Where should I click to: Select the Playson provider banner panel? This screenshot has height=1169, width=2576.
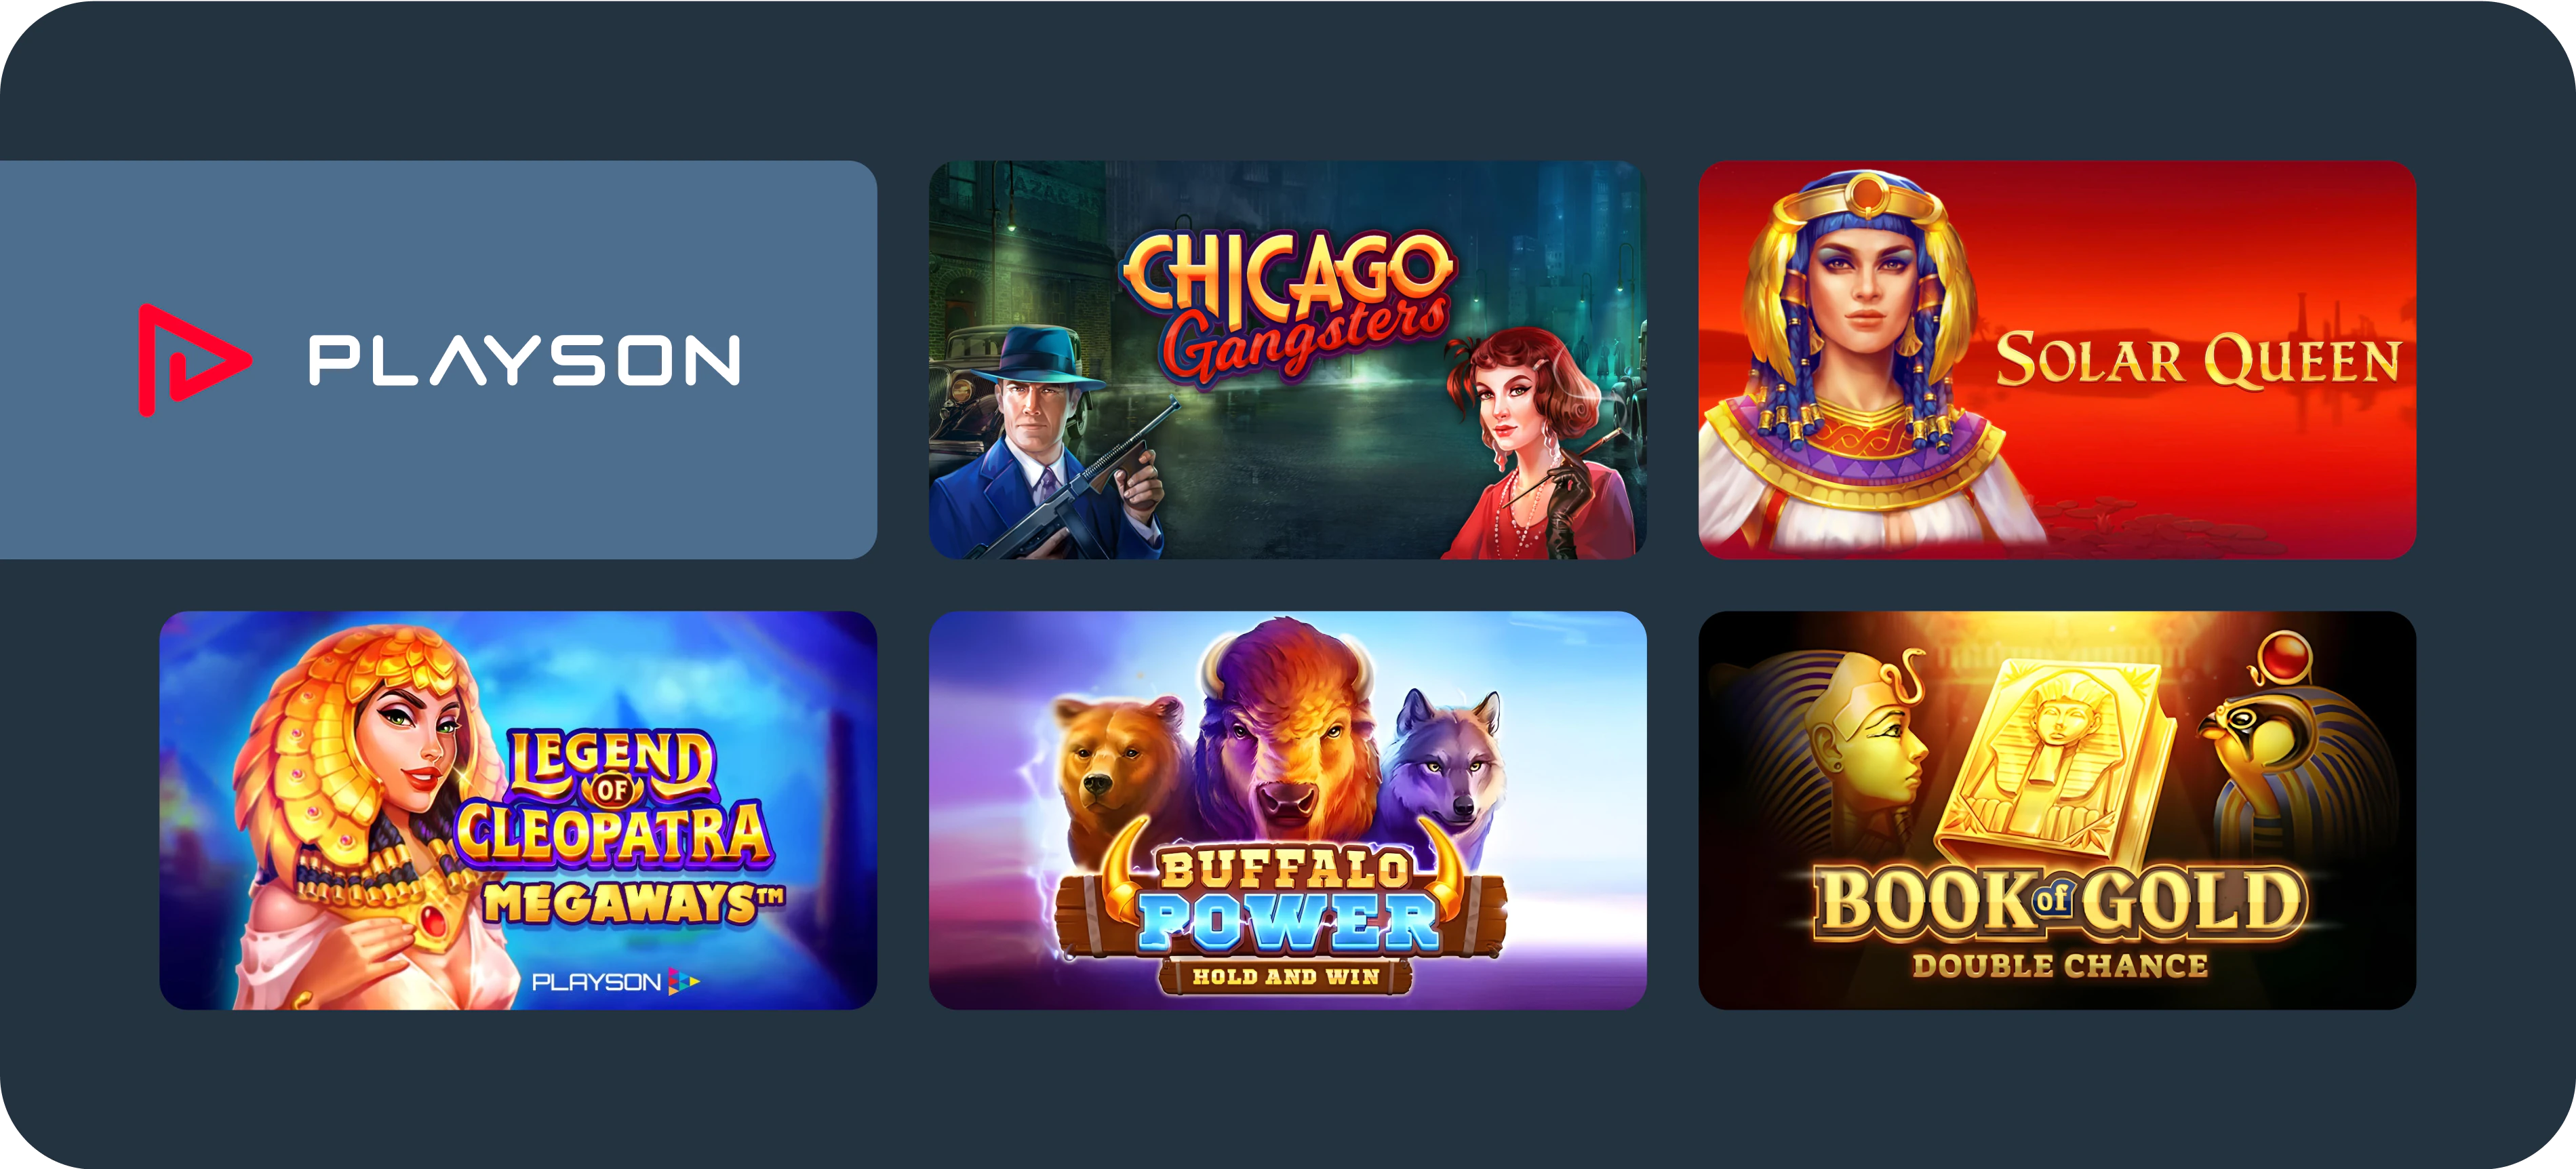coord(438,360)
